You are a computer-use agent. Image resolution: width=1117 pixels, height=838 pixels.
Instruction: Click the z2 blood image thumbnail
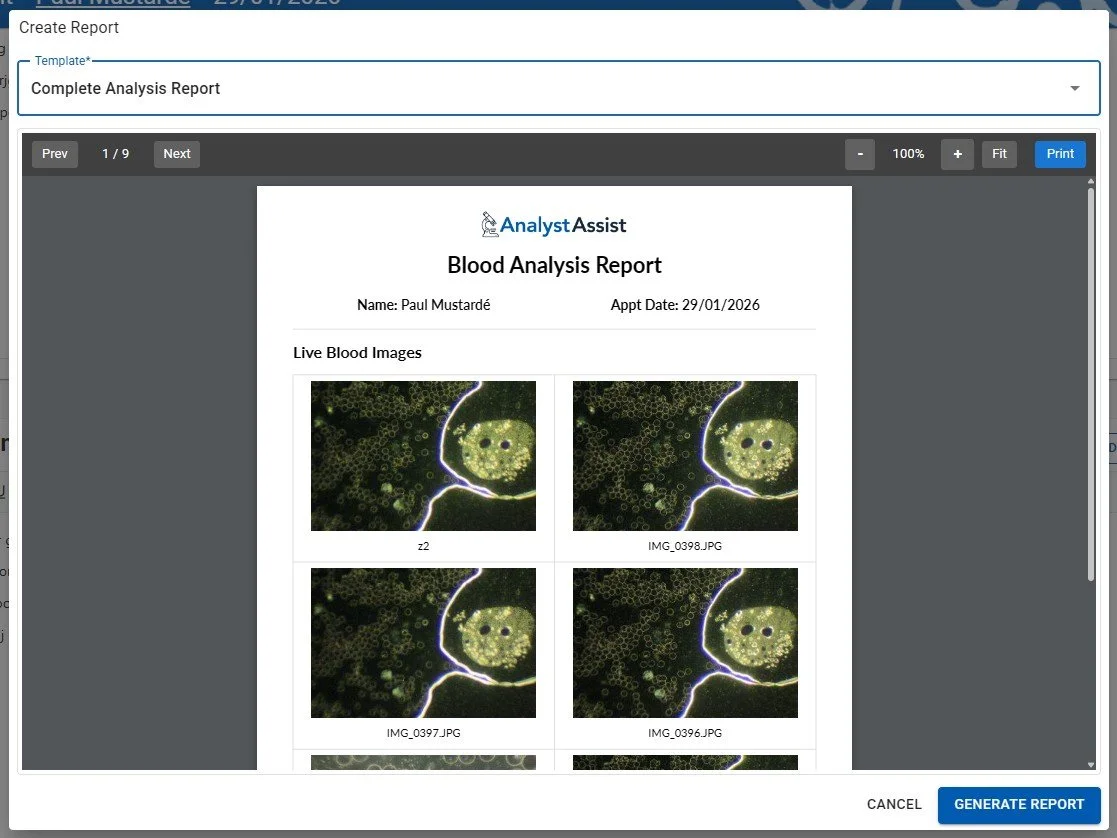click(x=423, y=456)
